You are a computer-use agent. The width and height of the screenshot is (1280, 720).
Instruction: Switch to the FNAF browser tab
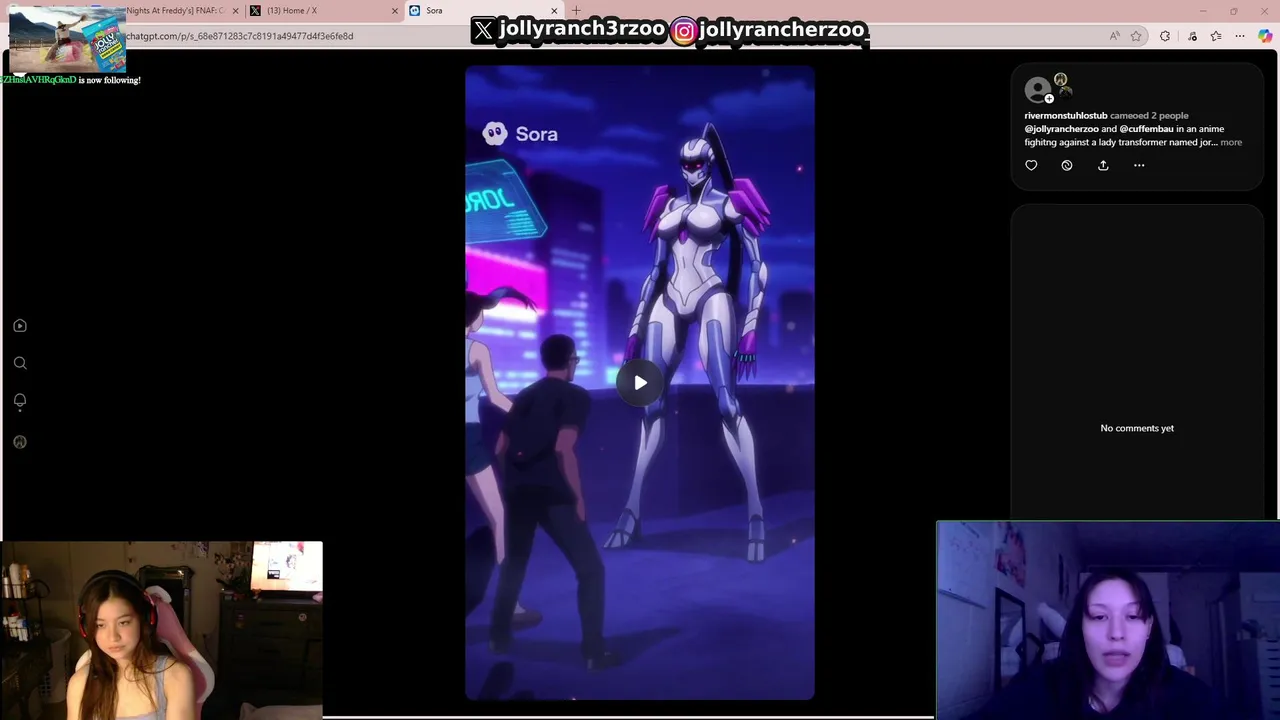tap(175, 11)
